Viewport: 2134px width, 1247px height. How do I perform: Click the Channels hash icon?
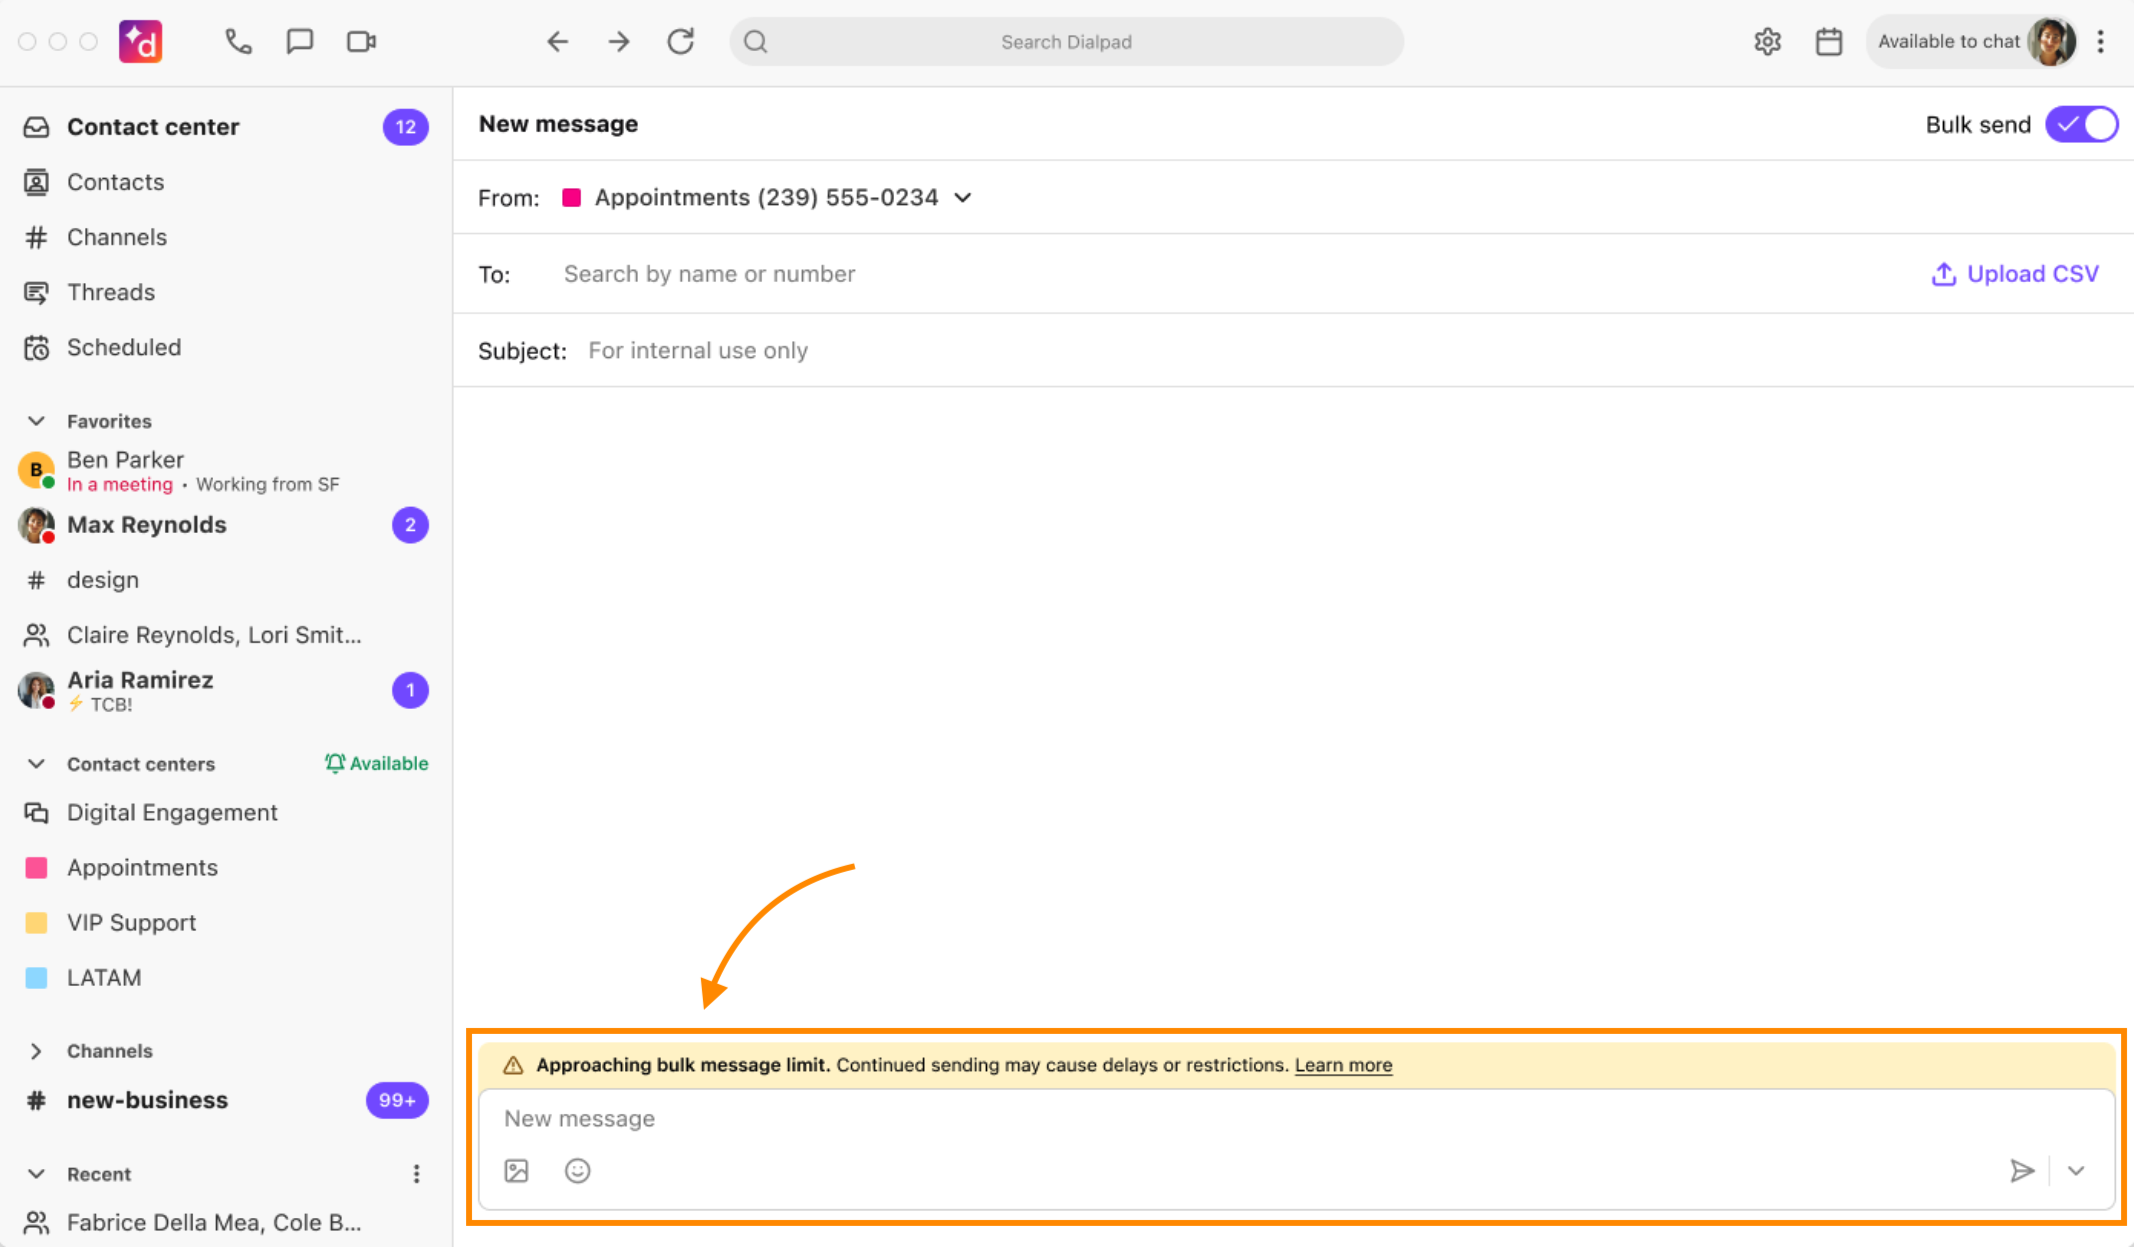click(x=37, y=237)
